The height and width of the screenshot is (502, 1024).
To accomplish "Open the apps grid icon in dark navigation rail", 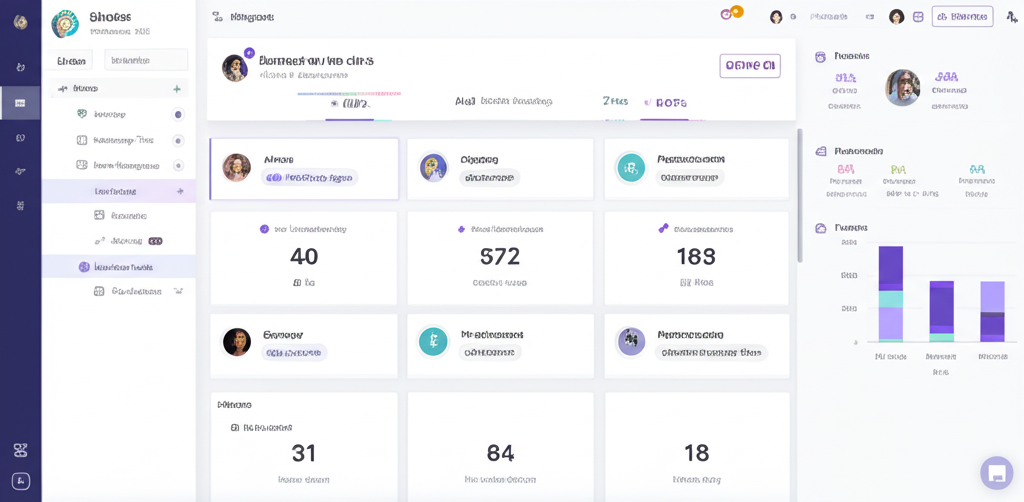I will tap(20, 450).
